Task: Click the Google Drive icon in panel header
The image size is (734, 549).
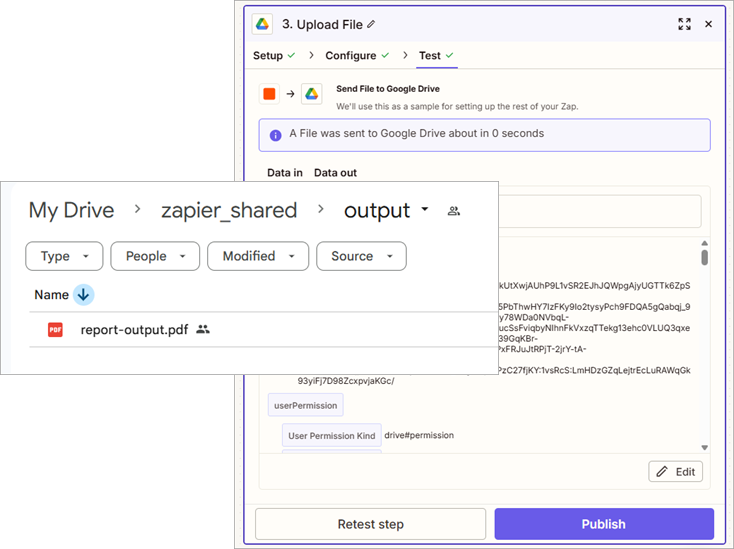Action: point(263,24)
